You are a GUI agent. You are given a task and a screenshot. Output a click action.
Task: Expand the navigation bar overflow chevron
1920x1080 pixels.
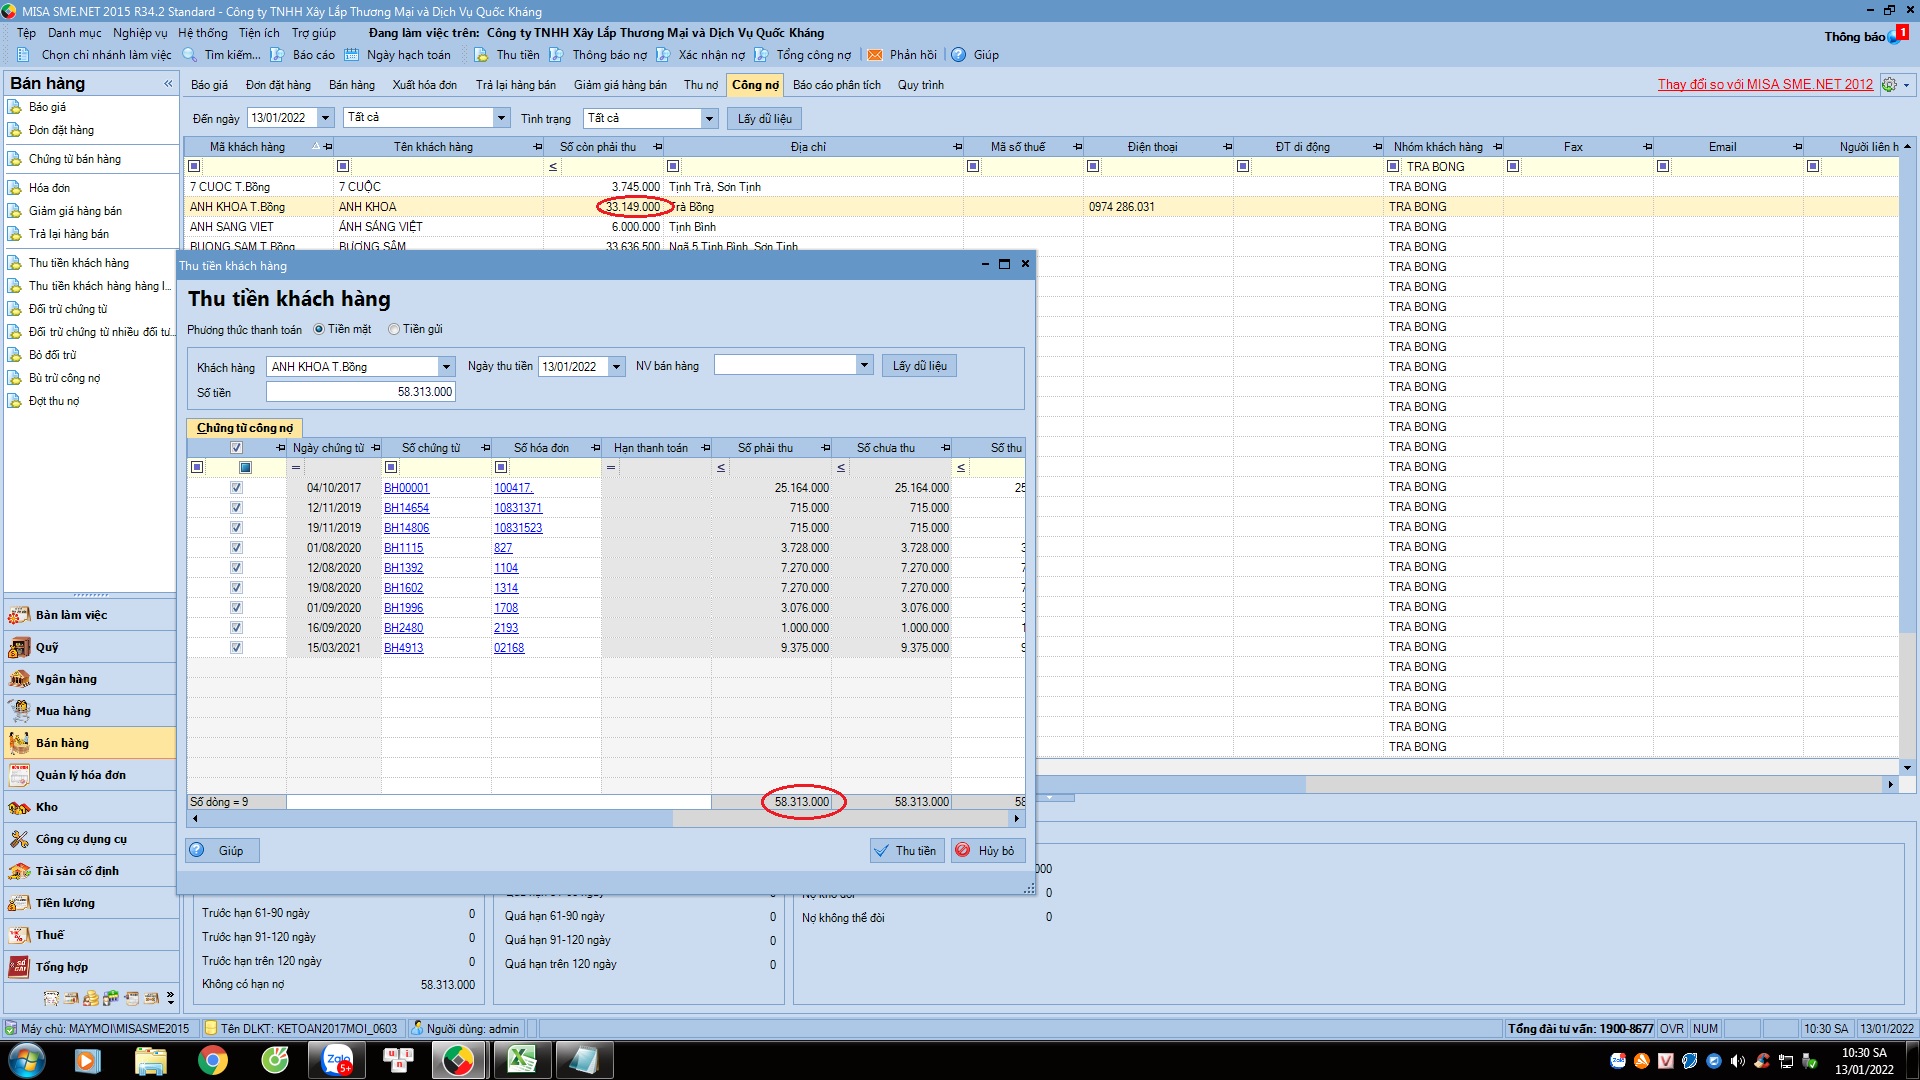click(x=171, y=998)
